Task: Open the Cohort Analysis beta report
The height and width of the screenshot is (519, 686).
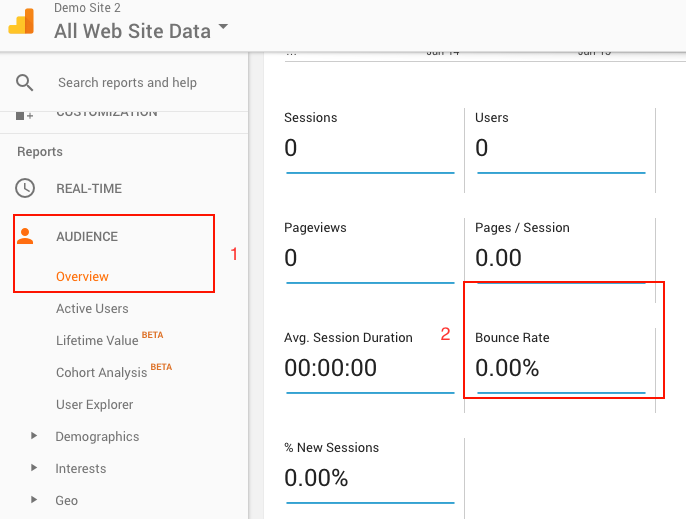Action: [x=101, y=373]
